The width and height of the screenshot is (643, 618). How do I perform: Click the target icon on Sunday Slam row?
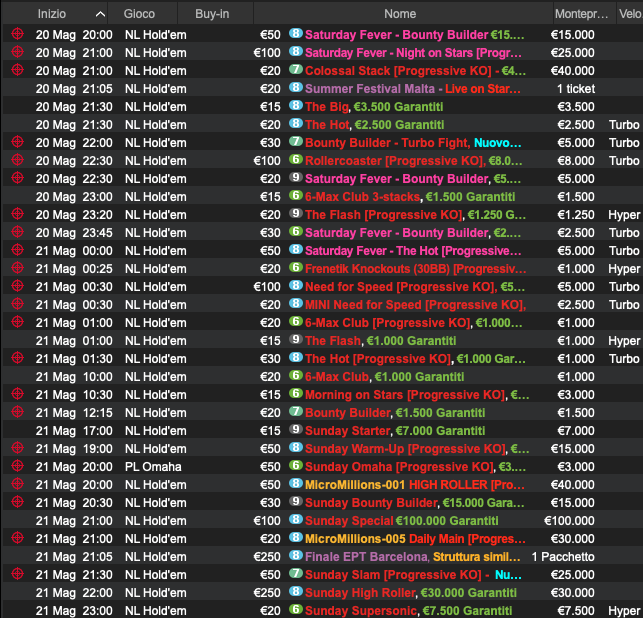(x=17, y=574)
